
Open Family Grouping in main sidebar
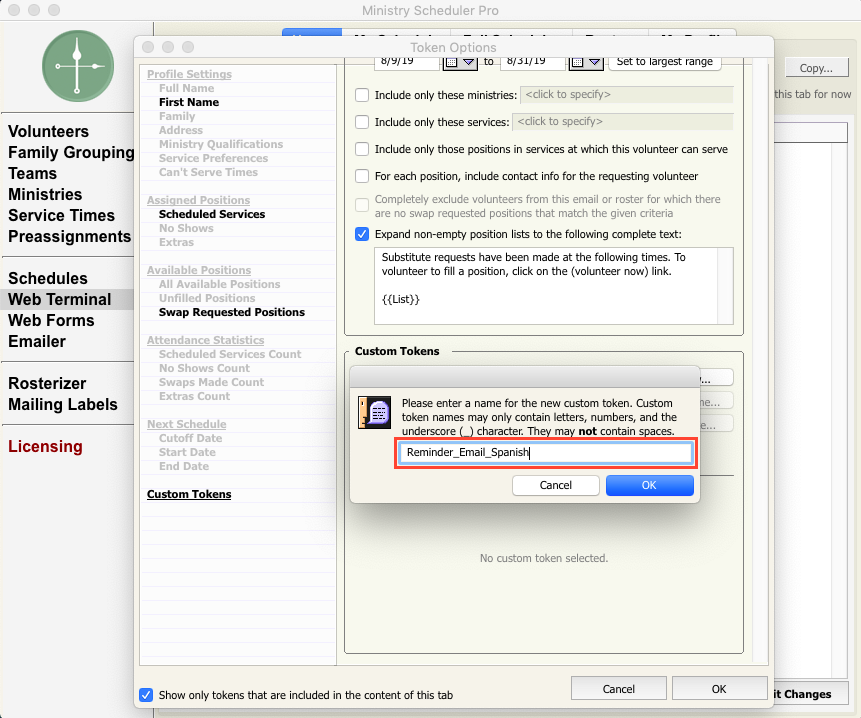tap(71, 152)
